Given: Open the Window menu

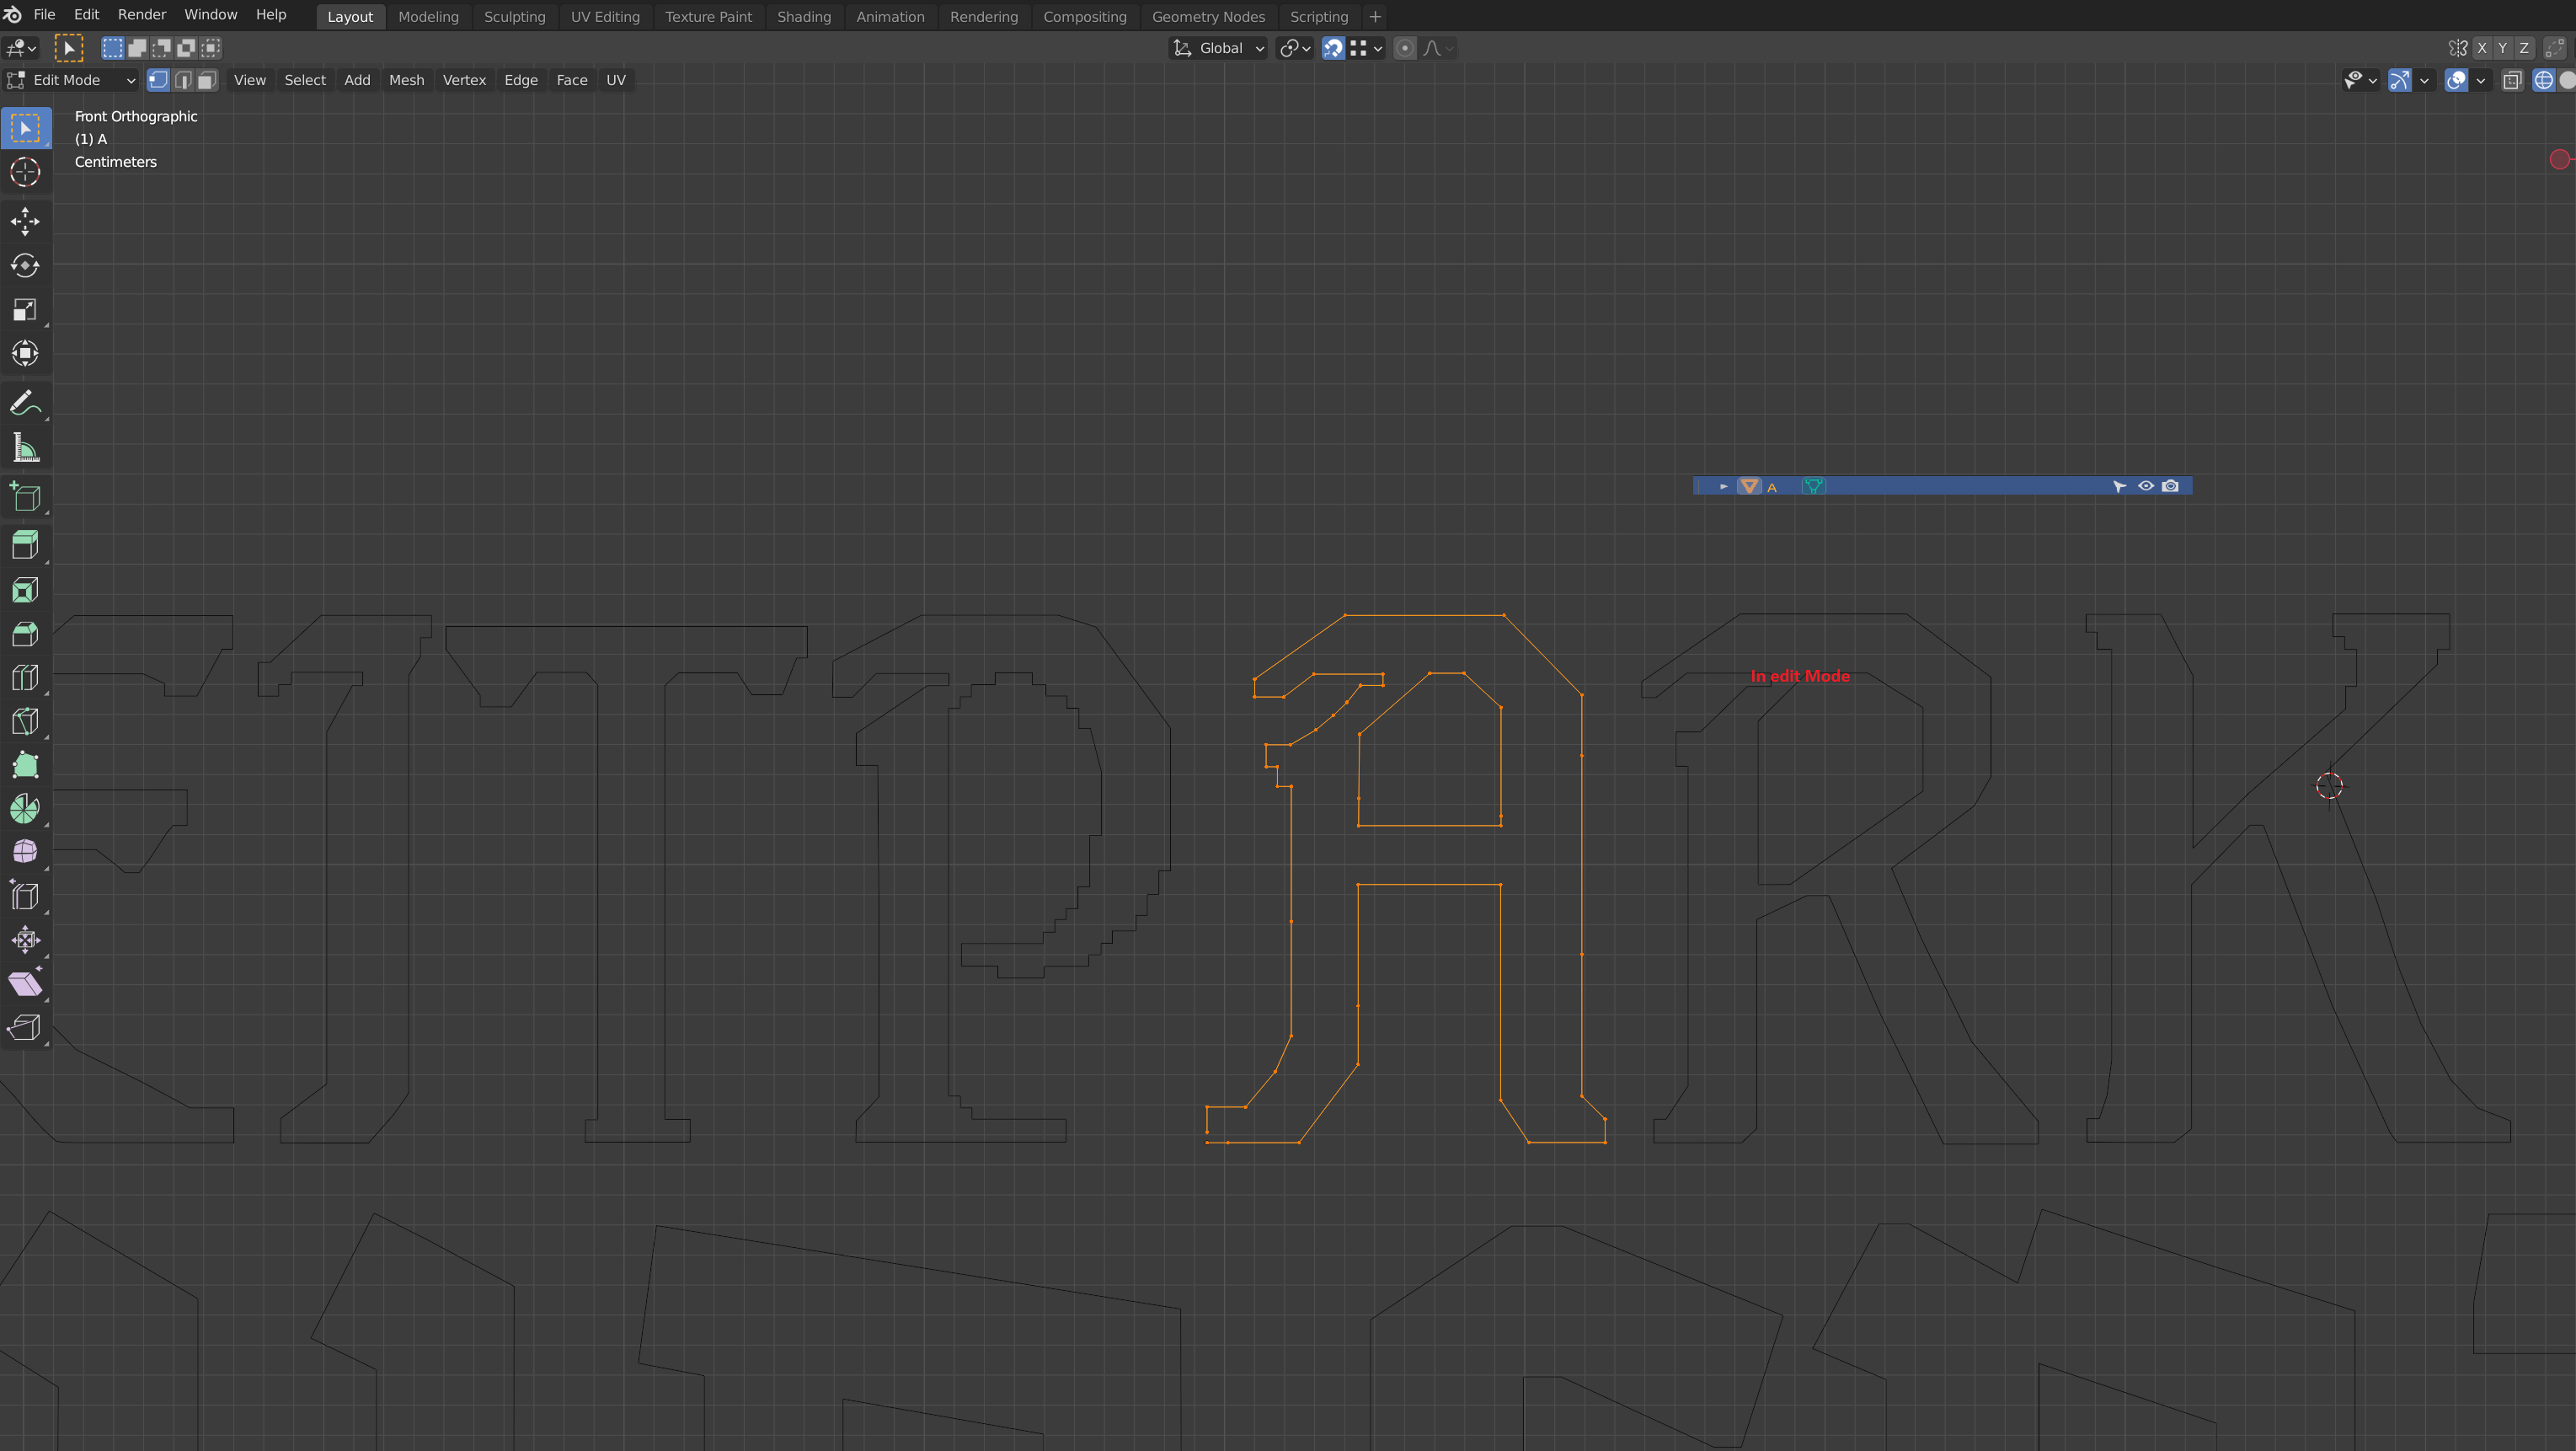Looking at the screenshot, I should pos(210,15).
